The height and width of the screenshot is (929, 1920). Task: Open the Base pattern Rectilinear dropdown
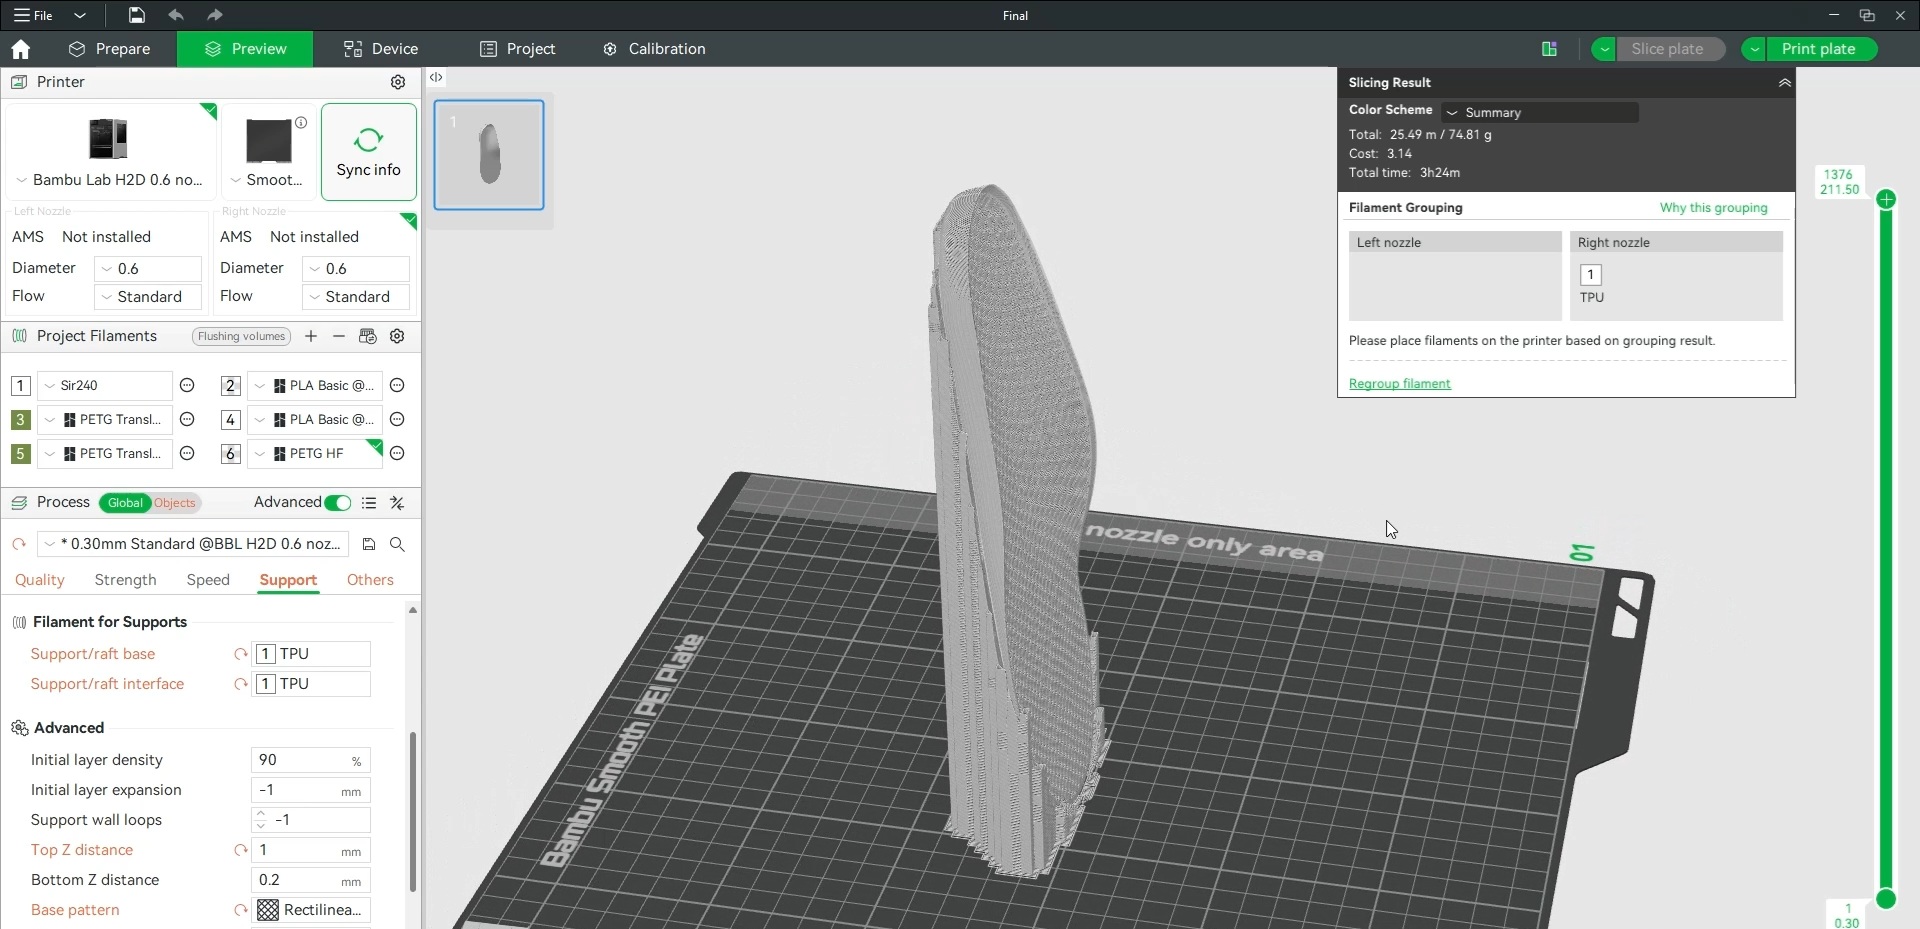tap(311, 910)
